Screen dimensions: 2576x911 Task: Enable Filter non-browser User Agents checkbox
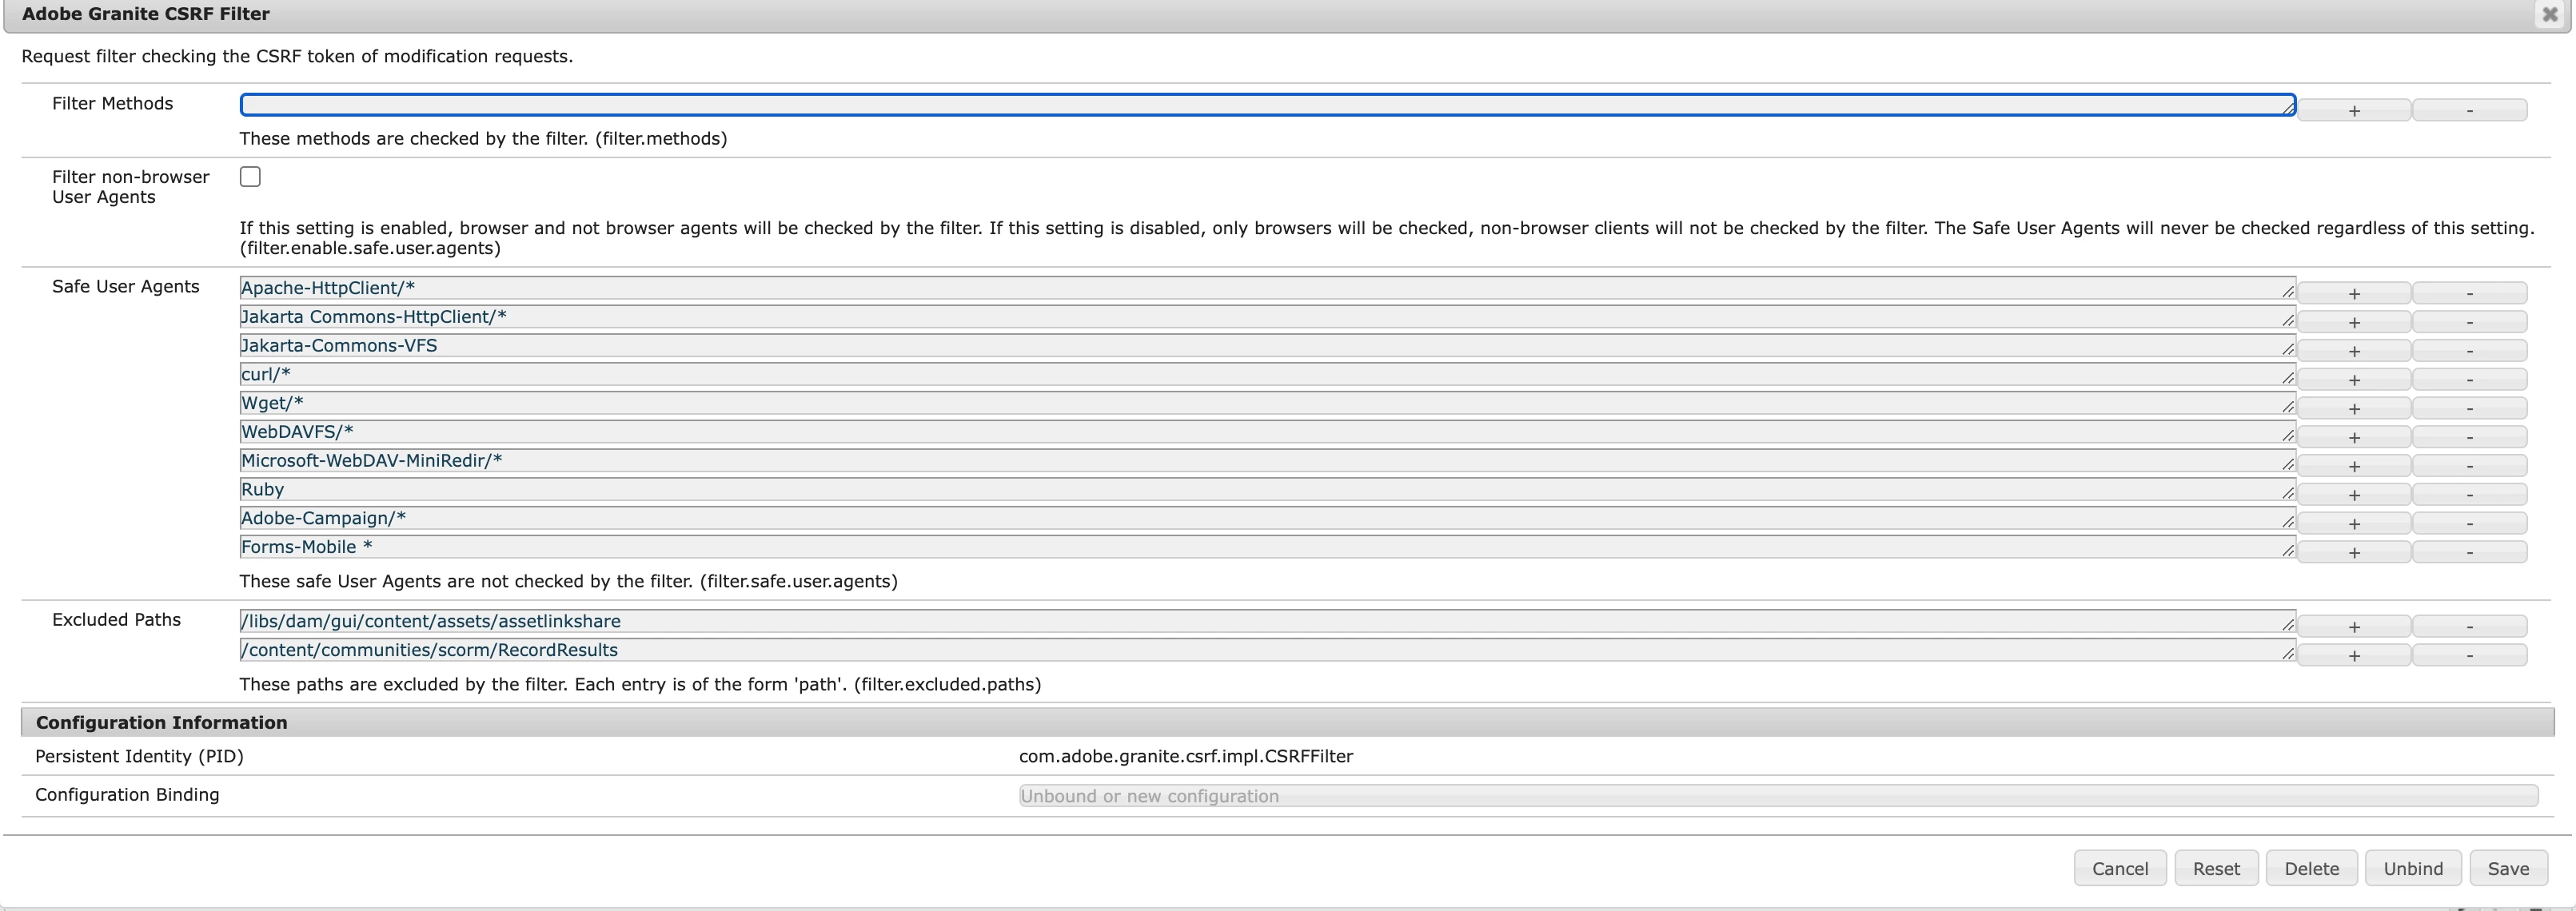pyautogui.click(x=250, y=177)
